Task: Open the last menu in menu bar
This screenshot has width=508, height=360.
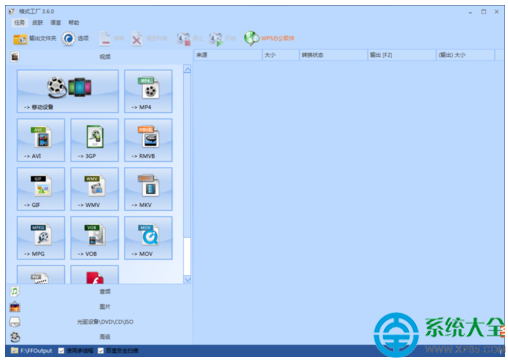Action: pos(74,23)
